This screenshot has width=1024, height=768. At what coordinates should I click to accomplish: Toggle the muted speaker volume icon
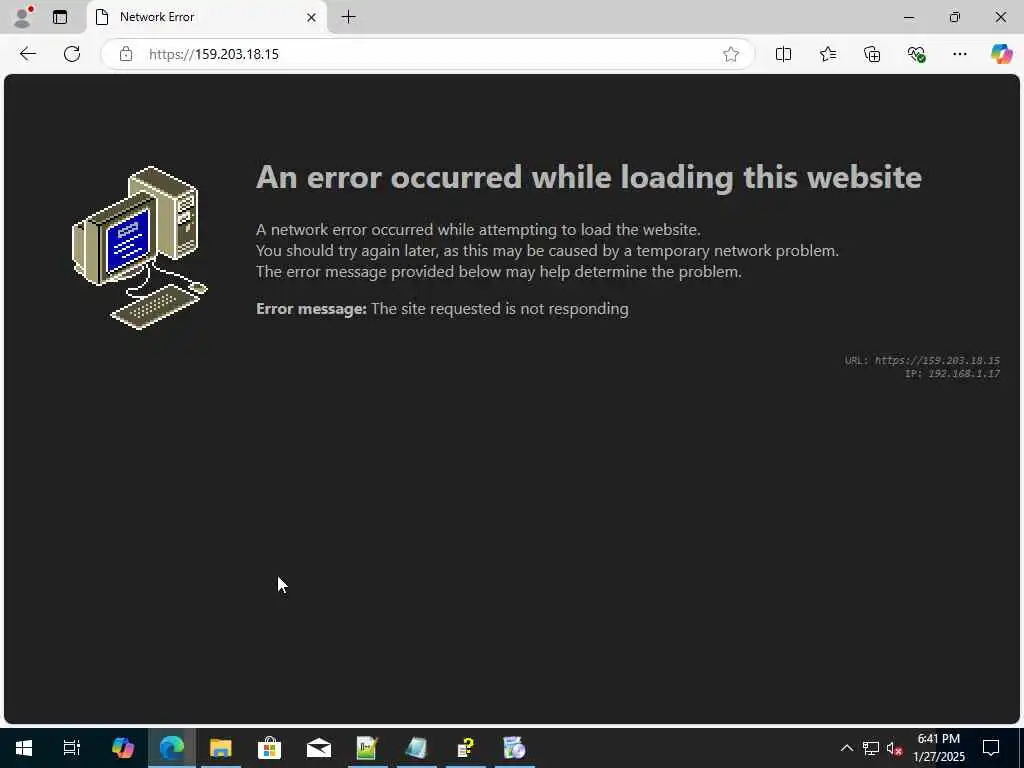coord(894,748)
